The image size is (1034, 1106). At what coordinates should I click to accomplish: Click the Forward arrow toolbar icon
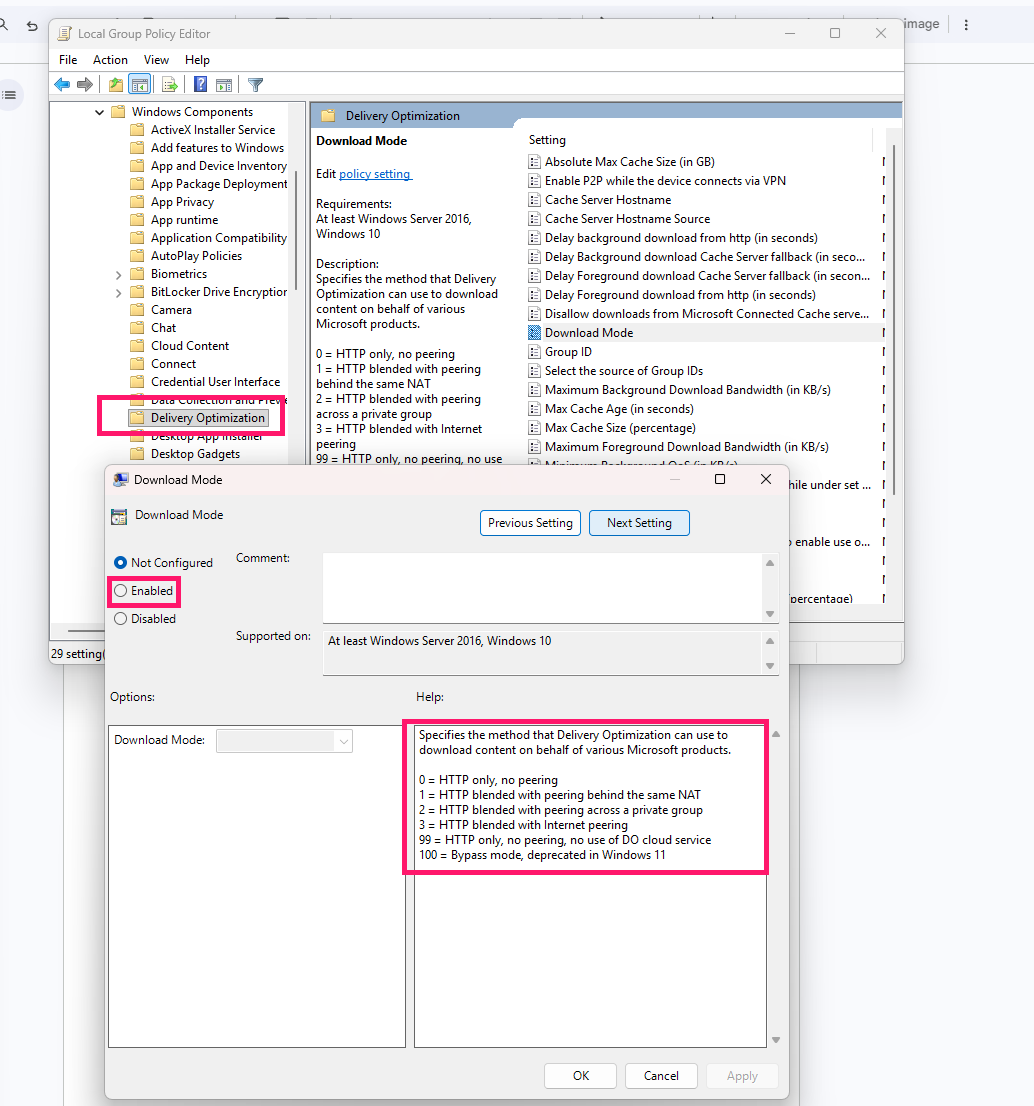click(85, 85)
